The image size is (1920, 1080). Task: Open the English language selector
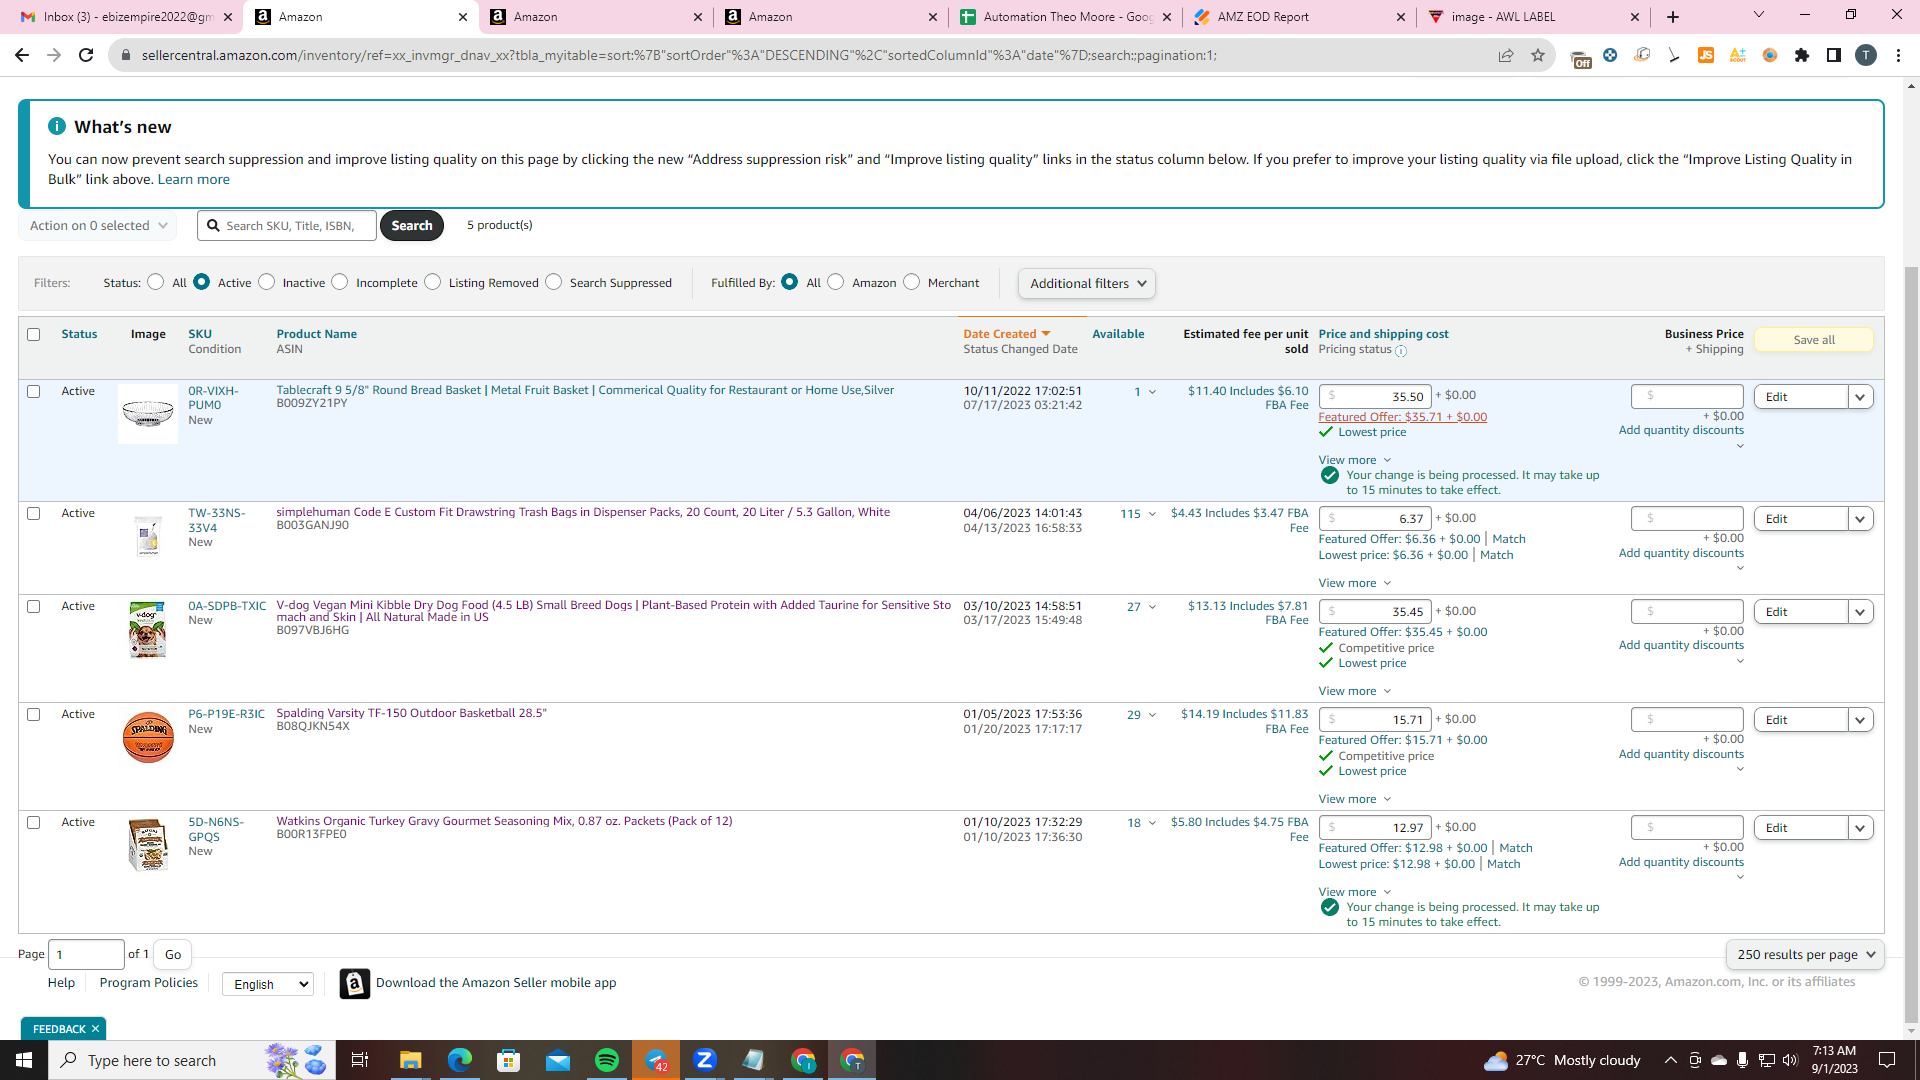point(268,984)
